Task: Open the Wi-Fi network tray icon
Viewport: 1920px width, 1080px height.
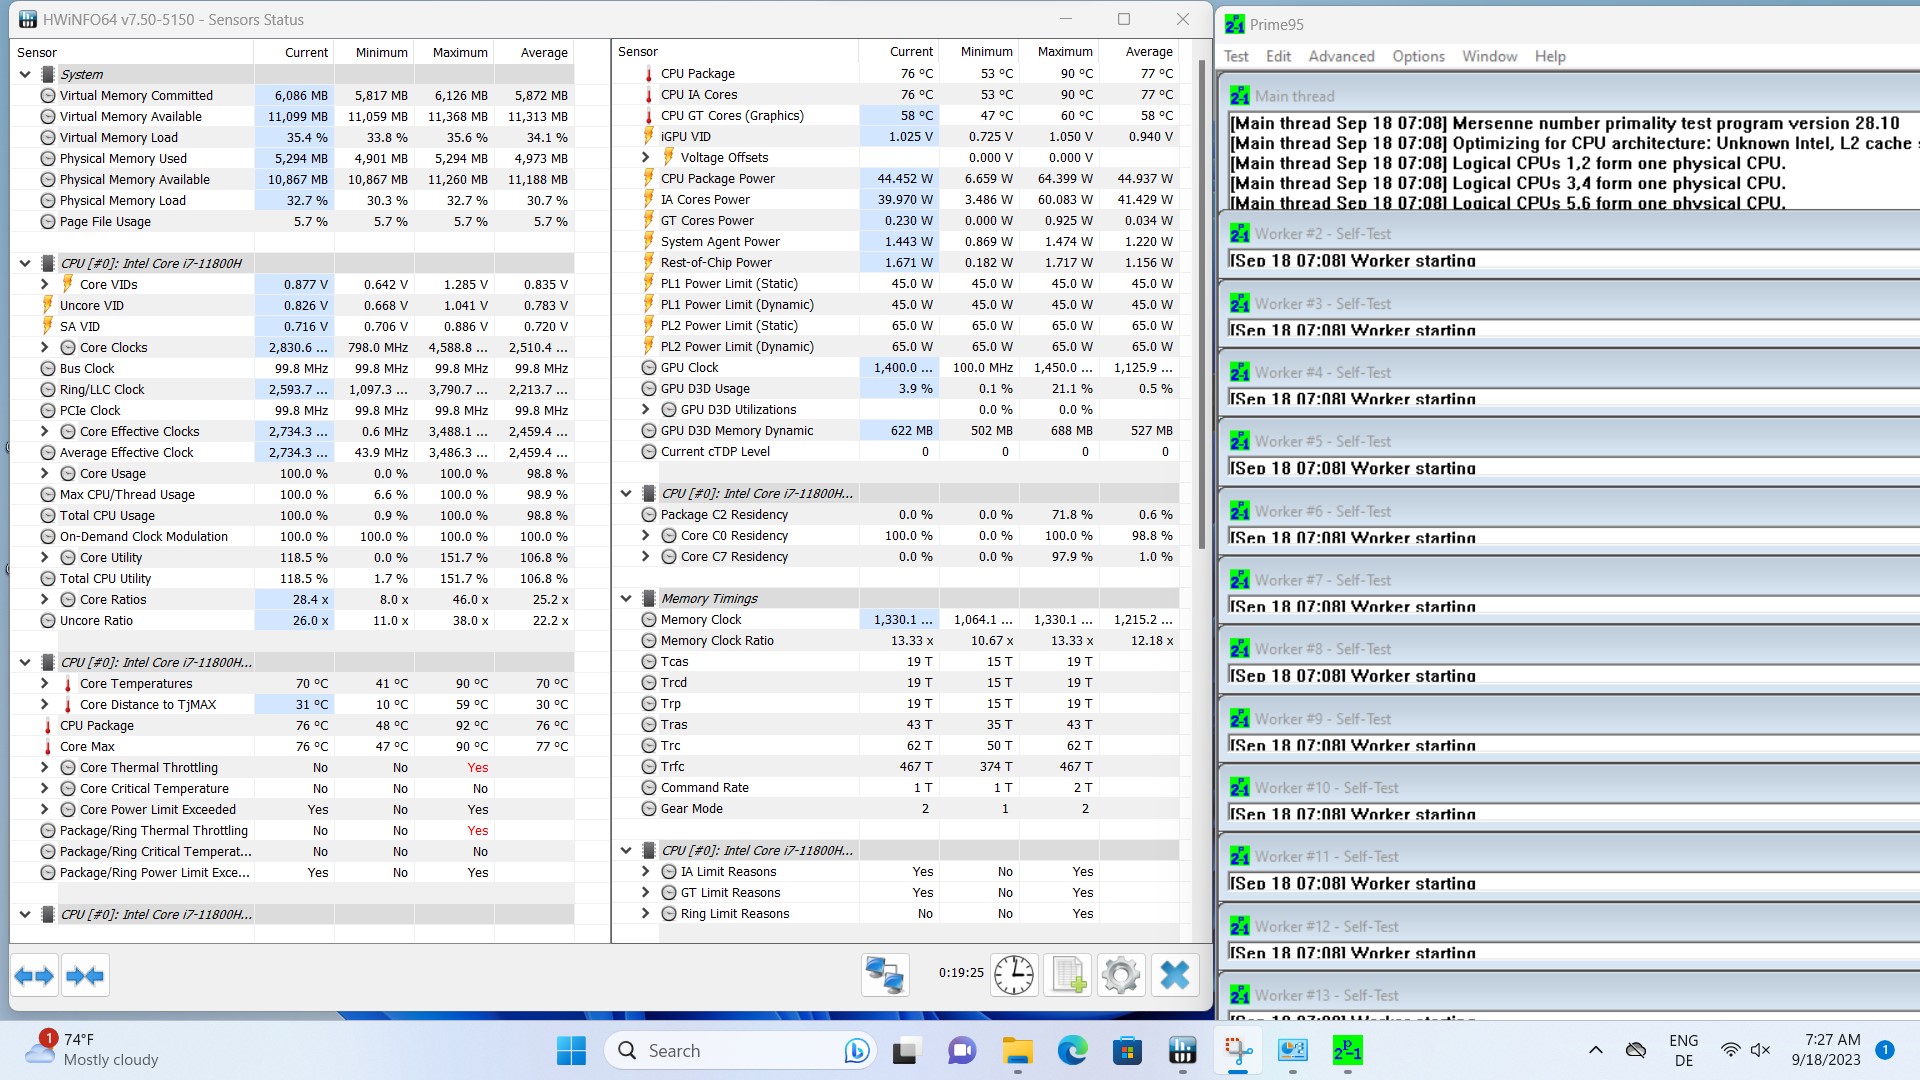Action: (x=1730, y=1050)
